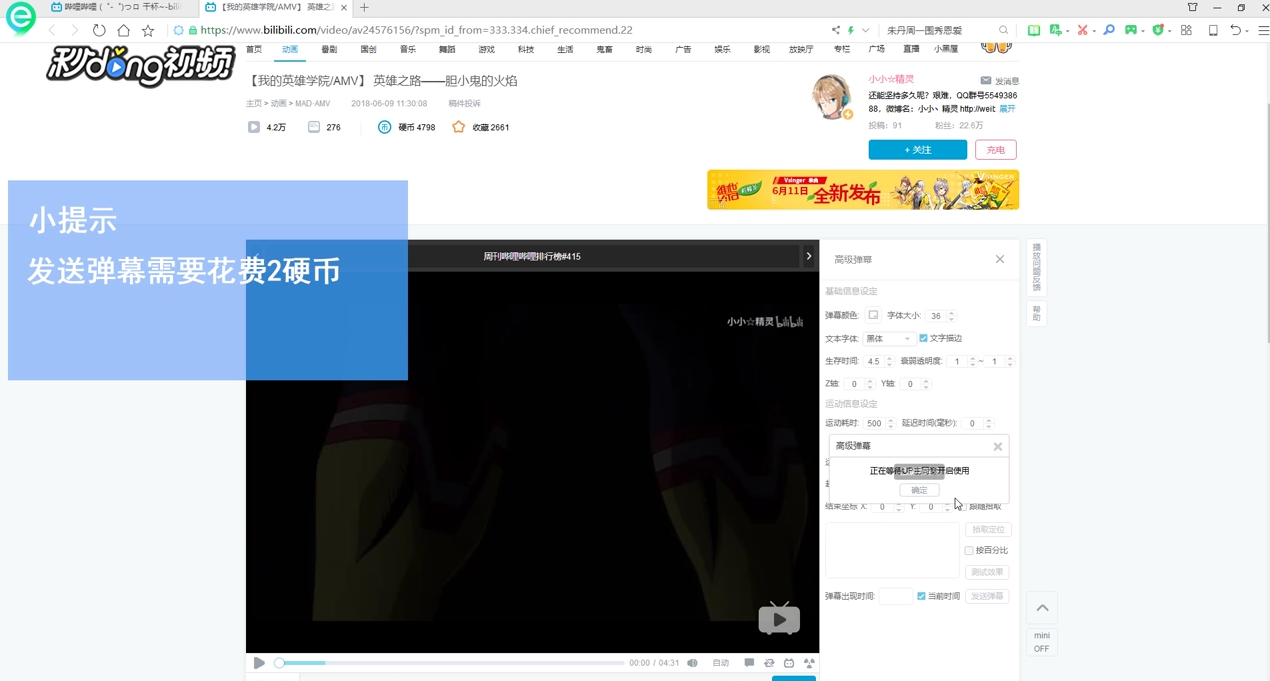Viewport: 1270px width, 681px height.
Task: Confirm the dialog with the 确定 button
Action: [919, 490]
